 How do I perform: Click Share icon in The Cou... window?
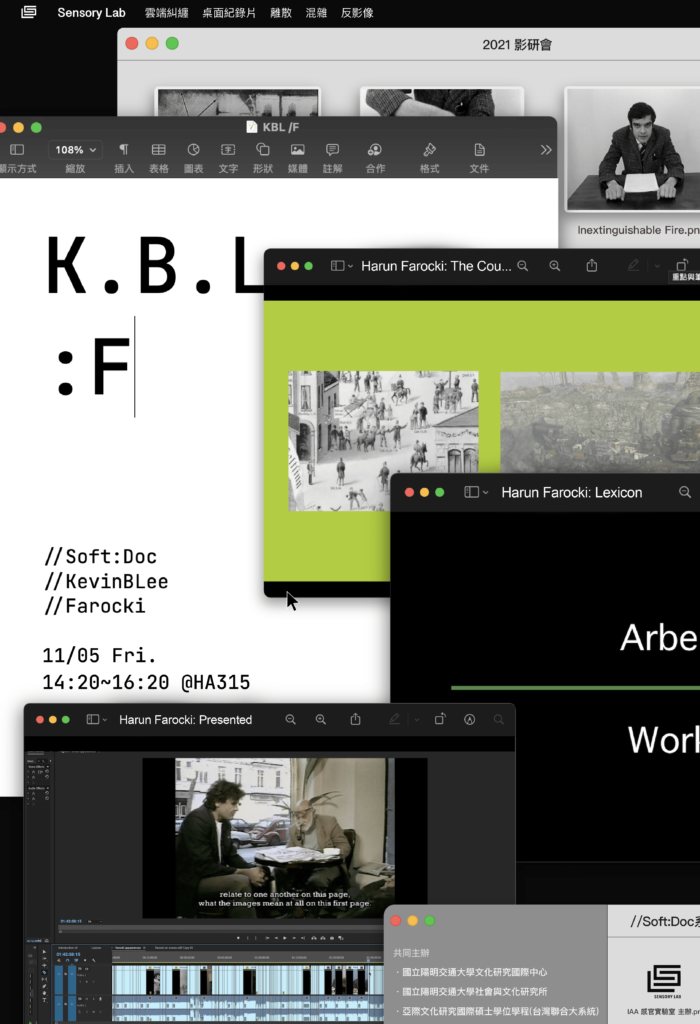coord(592,266)
